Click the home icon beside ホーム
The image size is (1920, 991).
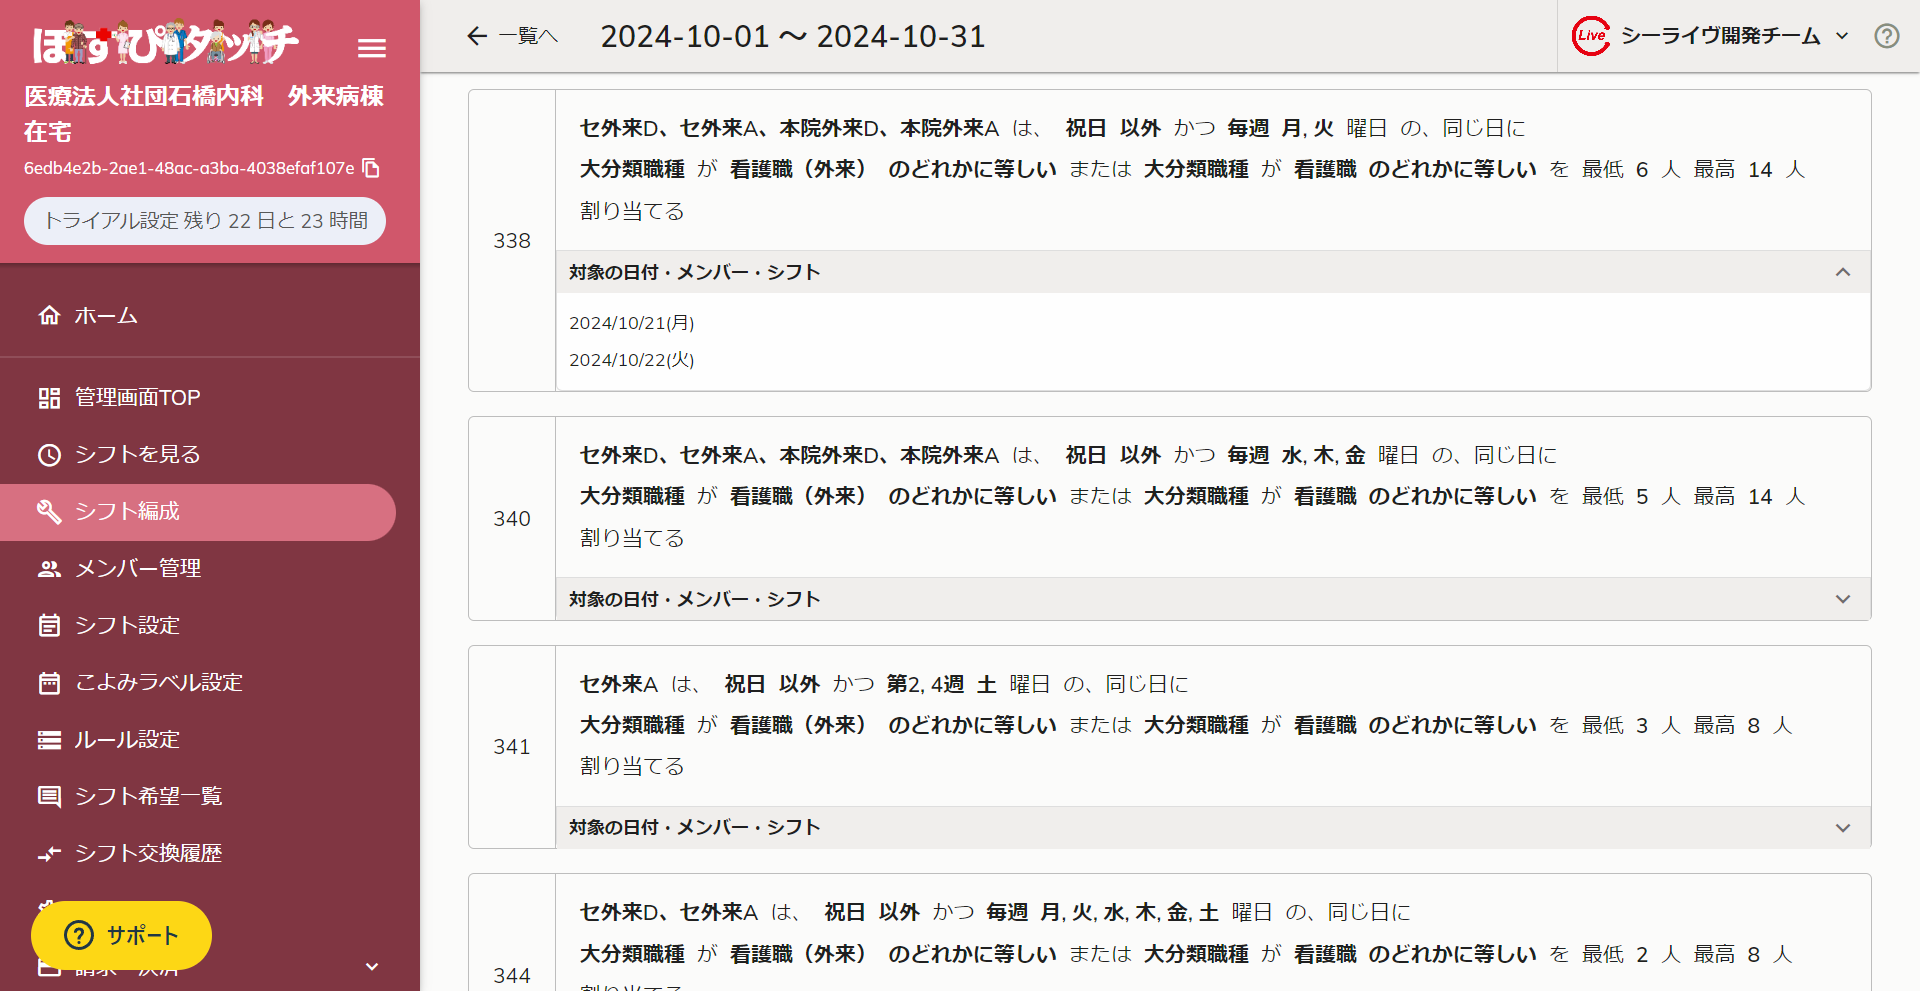[49, 315]
